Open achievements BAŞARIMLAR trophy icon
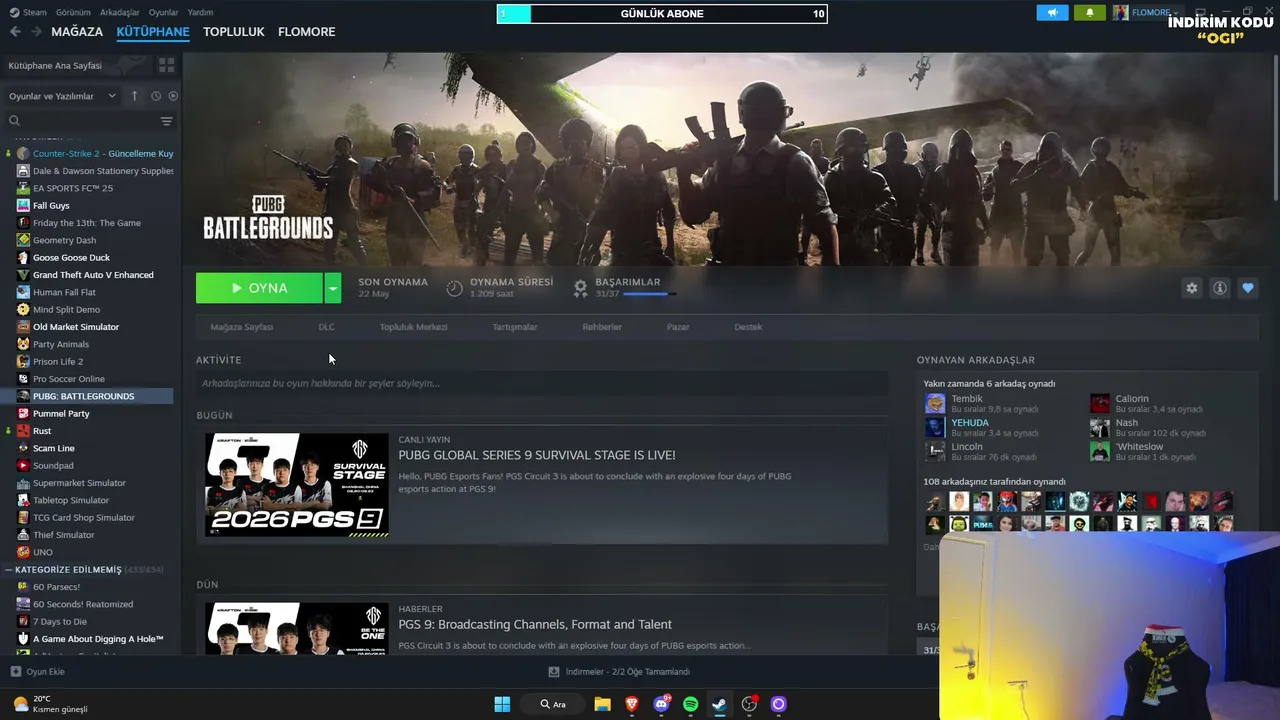 (x=580, y=288)
